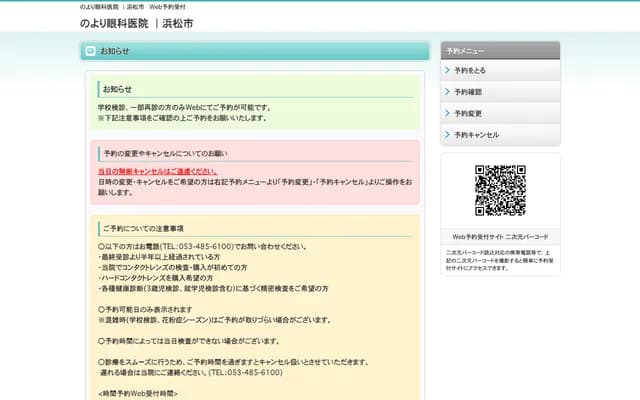Click the Web予約受付サイト 二次元バーコード caption
This screenshot has height=400, width=640.
pos(500,237)
